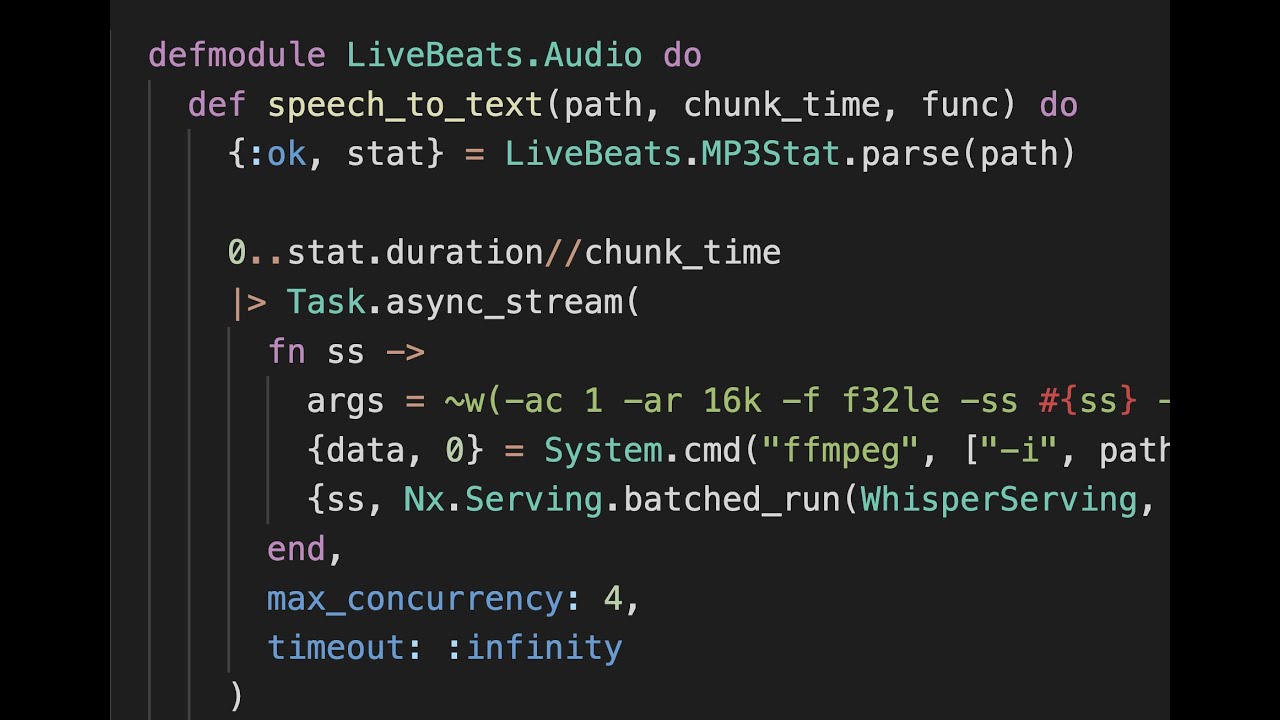
Task: Select the :ok atom in the tuple
Action: click(x=283, y=153)
